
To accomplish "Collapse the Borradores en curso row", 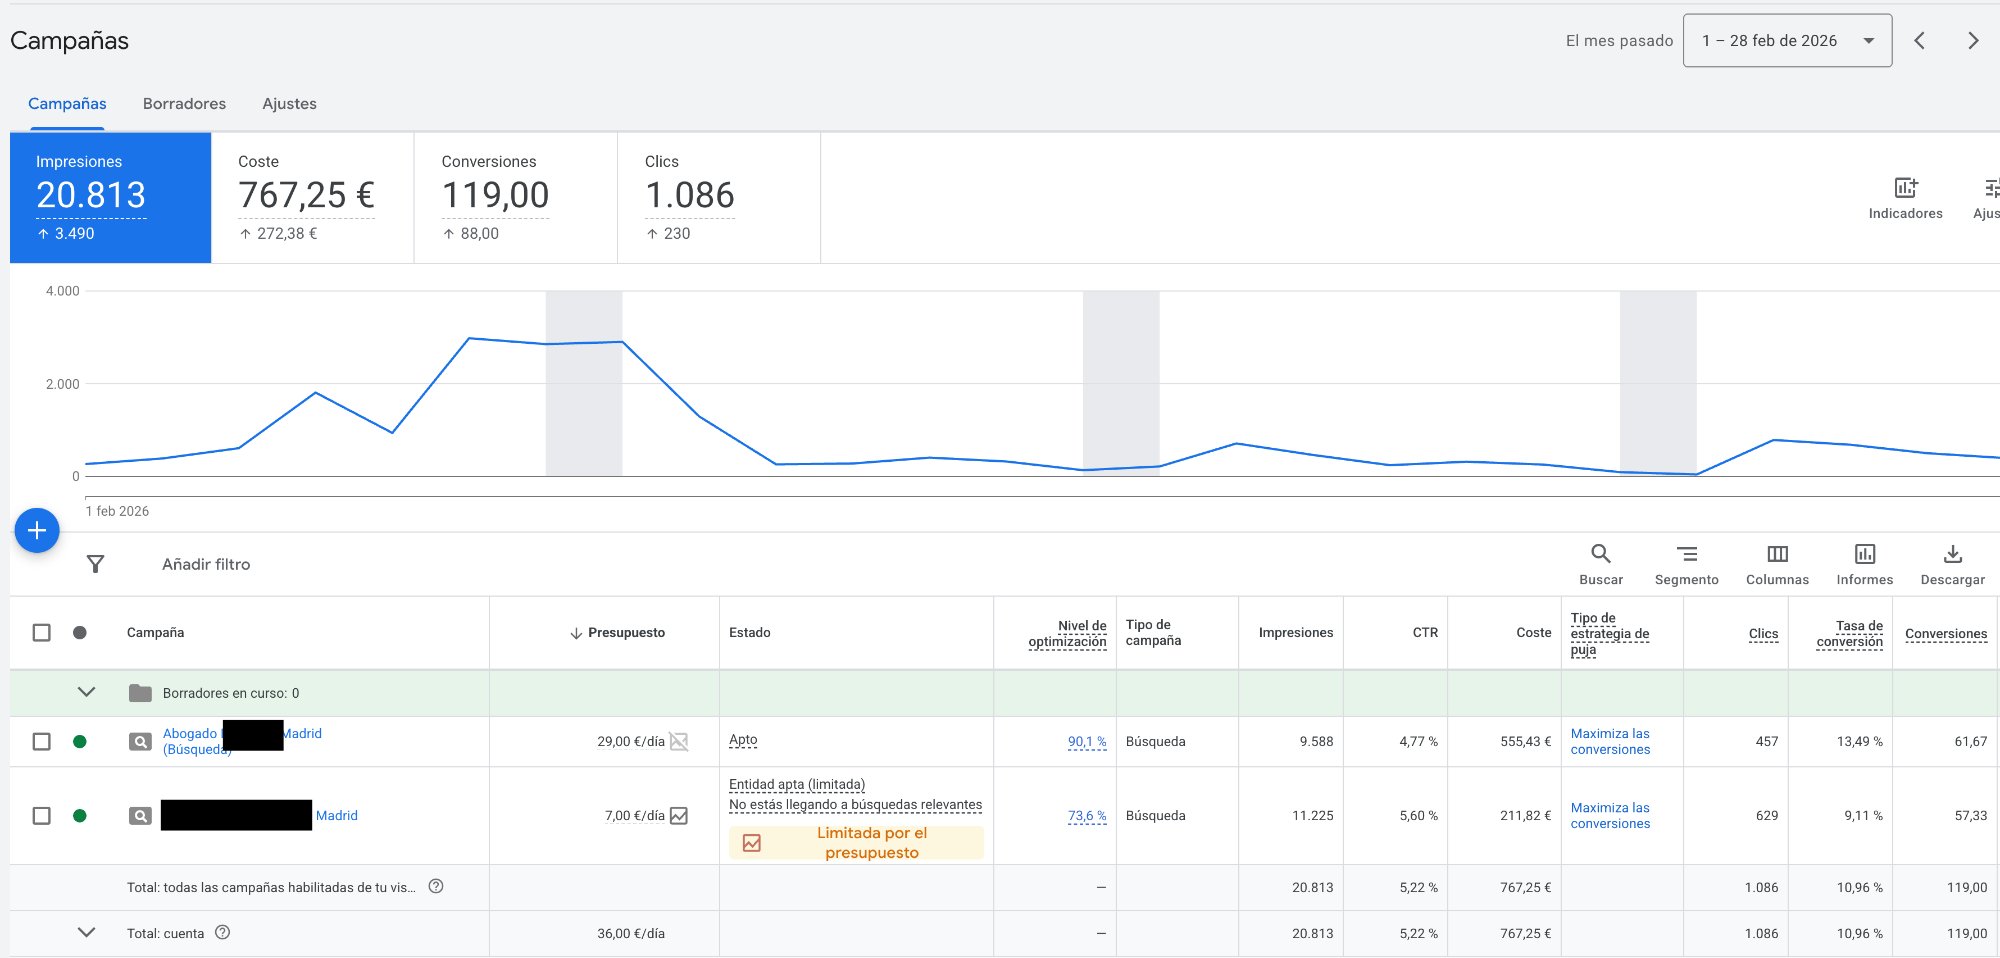I will (x=87, y=692).
